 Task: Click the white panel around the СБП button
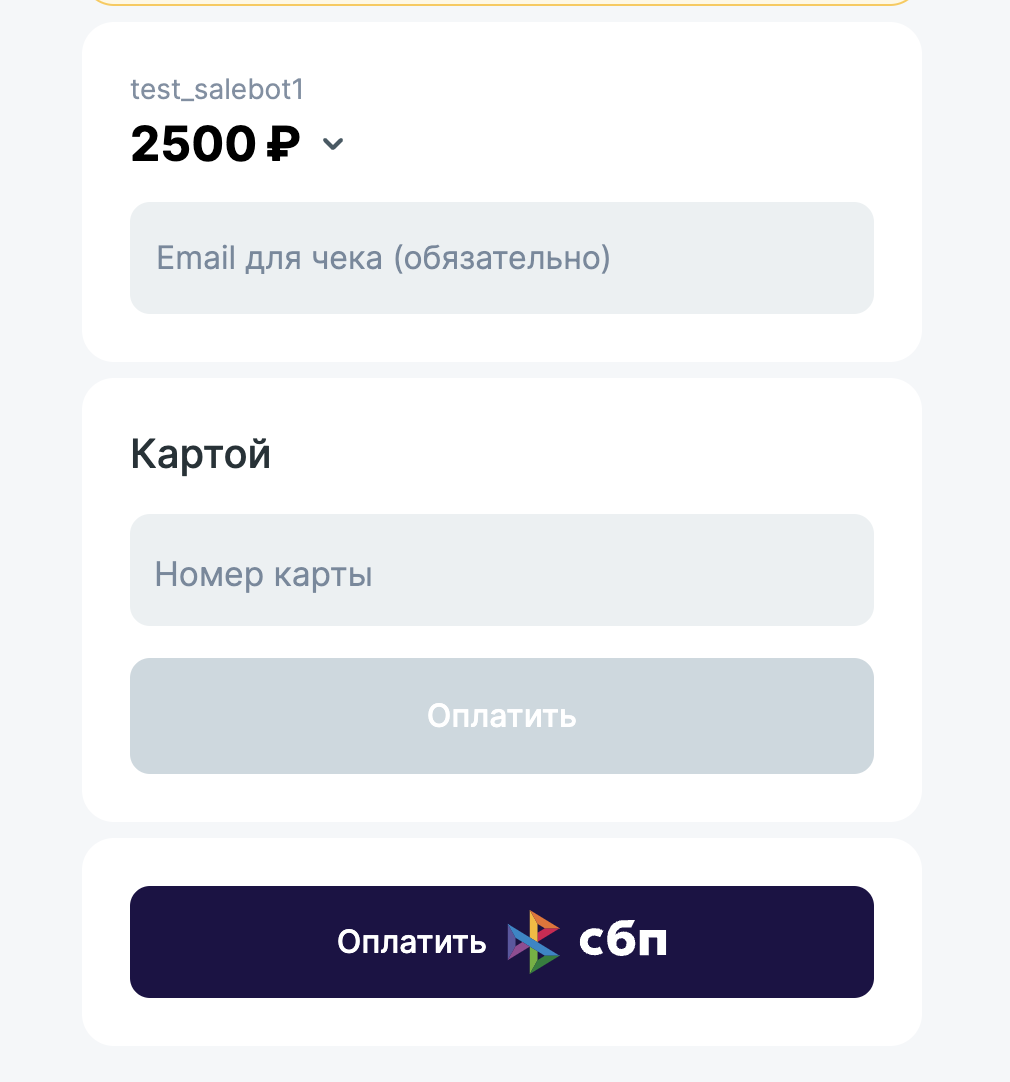(501, 1022)
